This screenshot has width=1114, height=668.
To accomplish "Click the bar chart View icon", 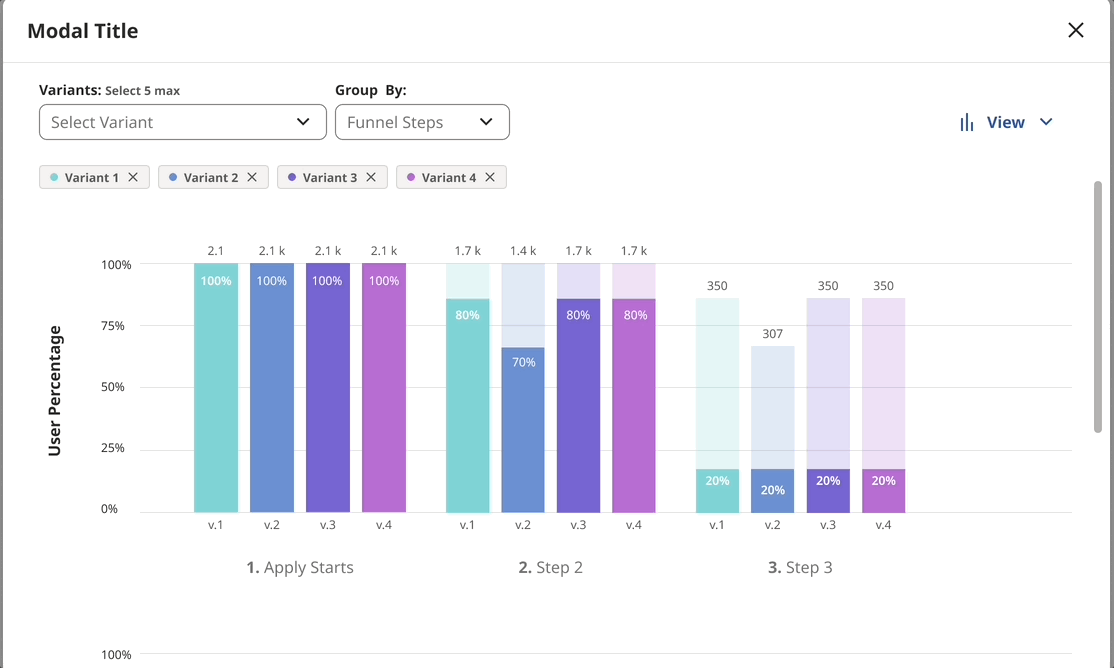I will pyautogui.click(x=967, y=122).
